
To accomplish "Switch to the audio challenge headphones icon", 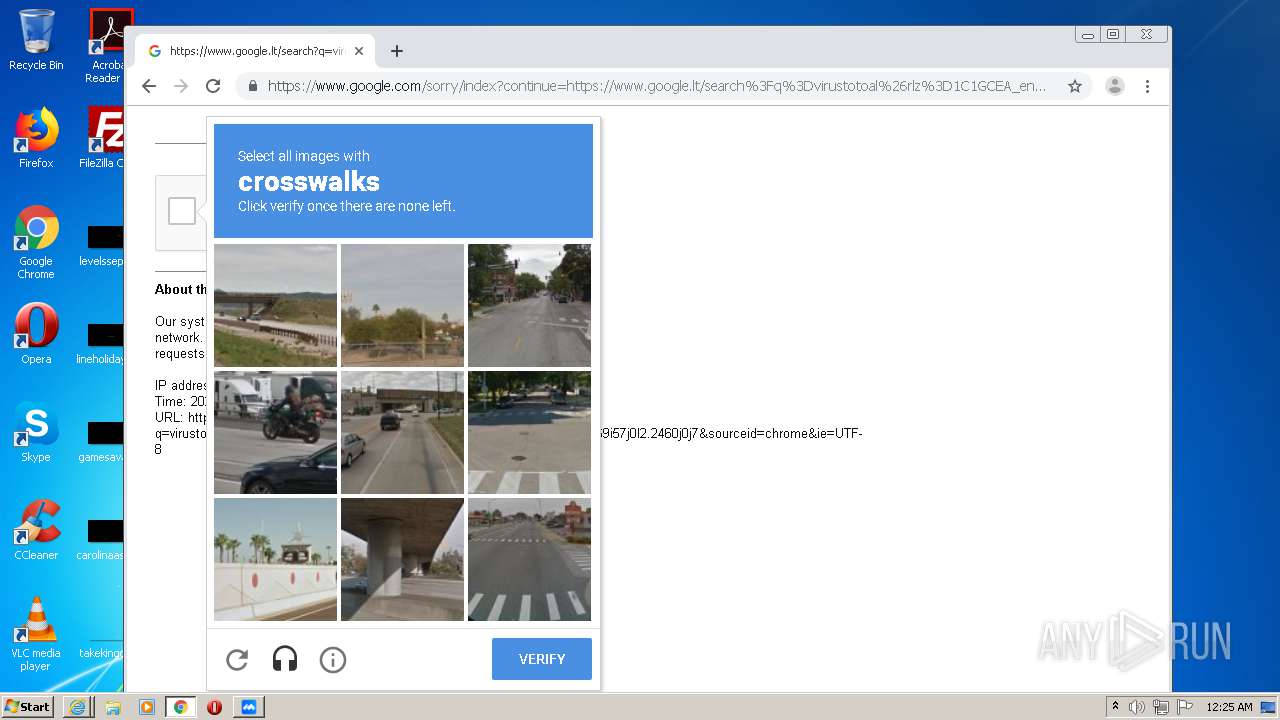I will pyautogui.click(x=285, y=659).
